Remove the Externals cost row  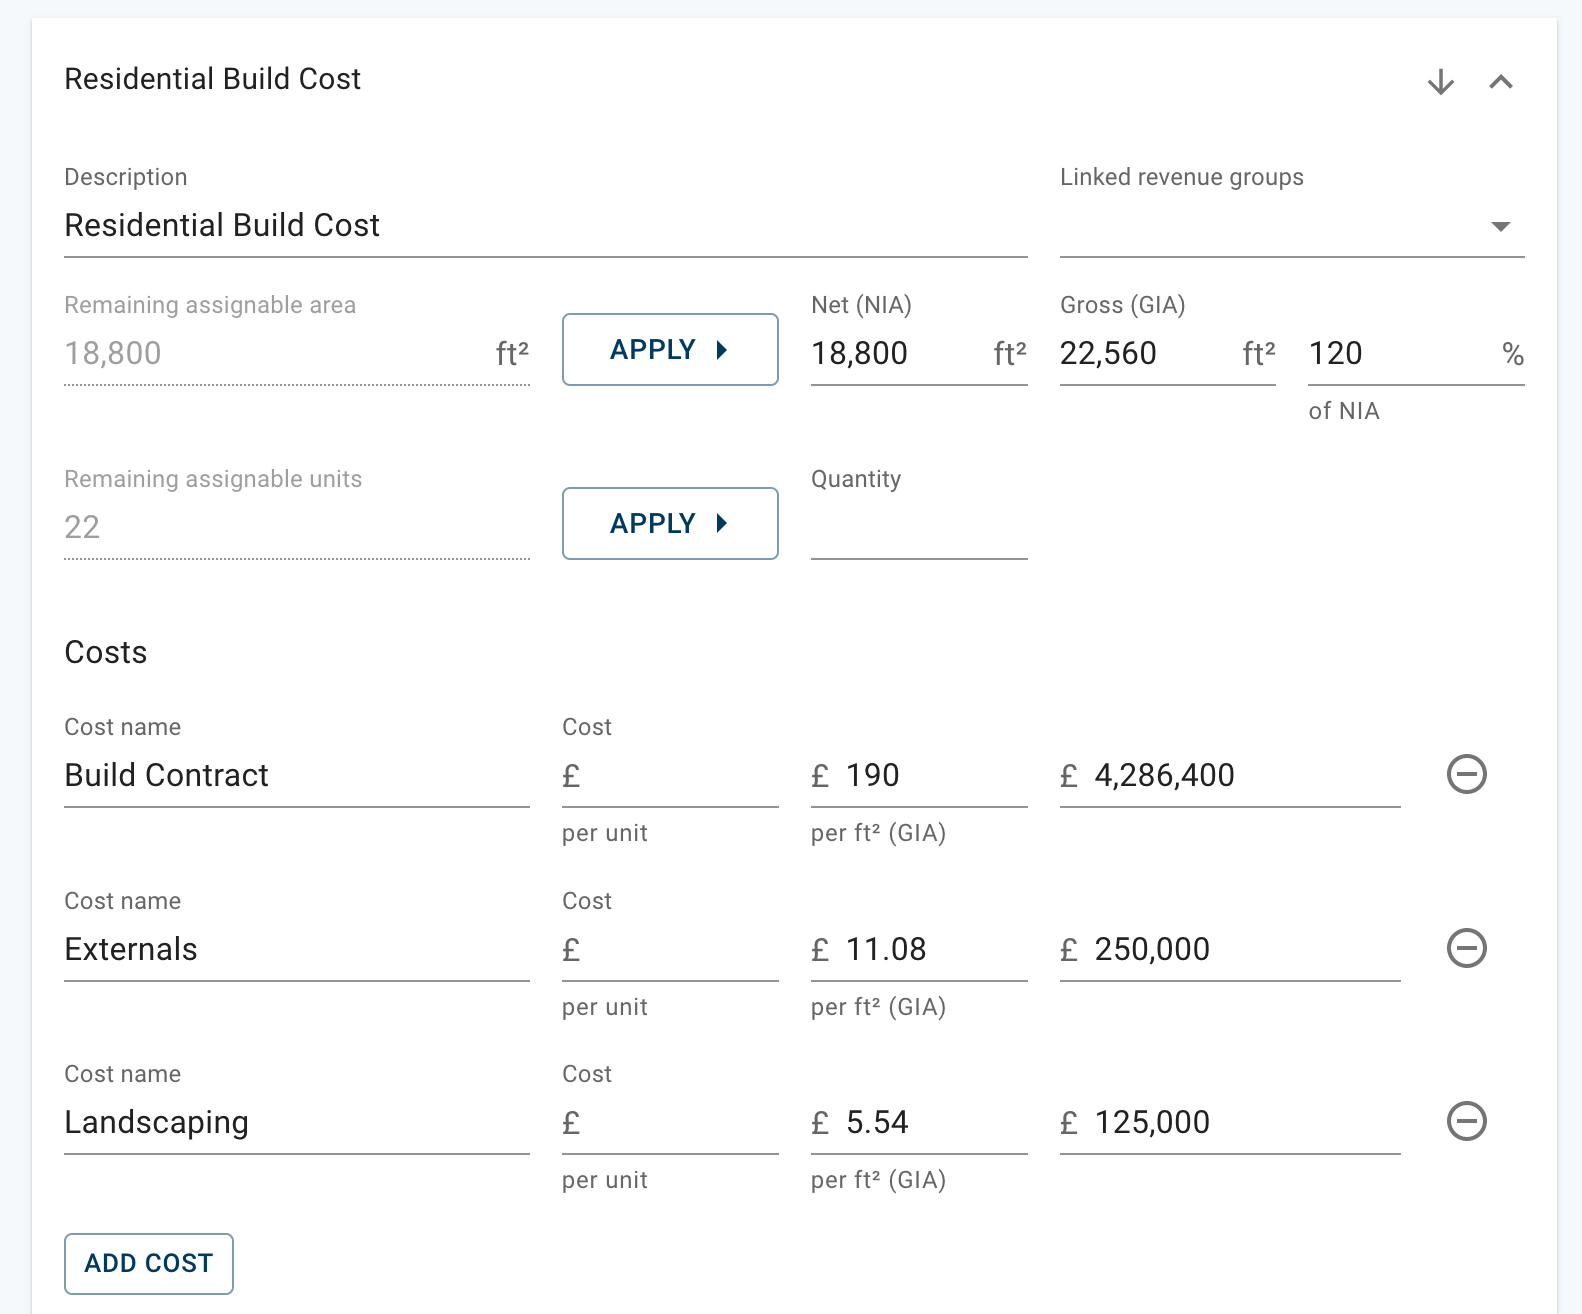tap(1467, 948)
